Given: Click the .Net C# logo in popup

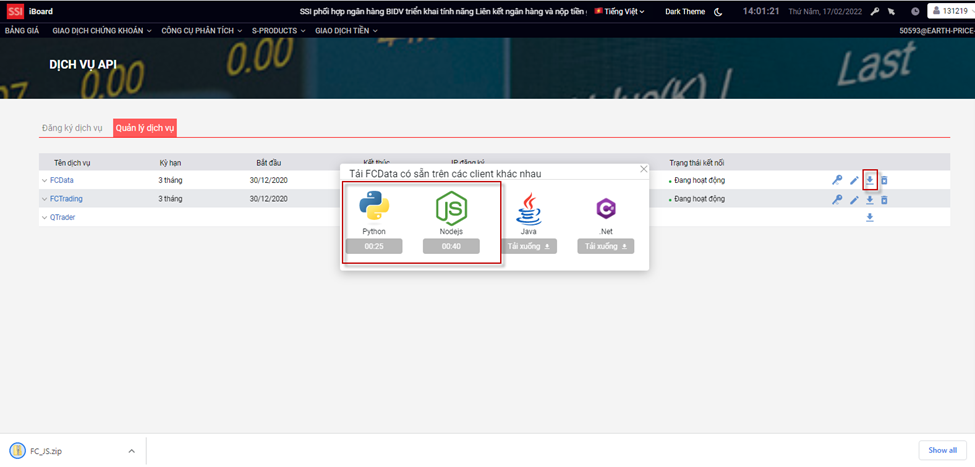Looking at the screenshot, I should point(606,208).
